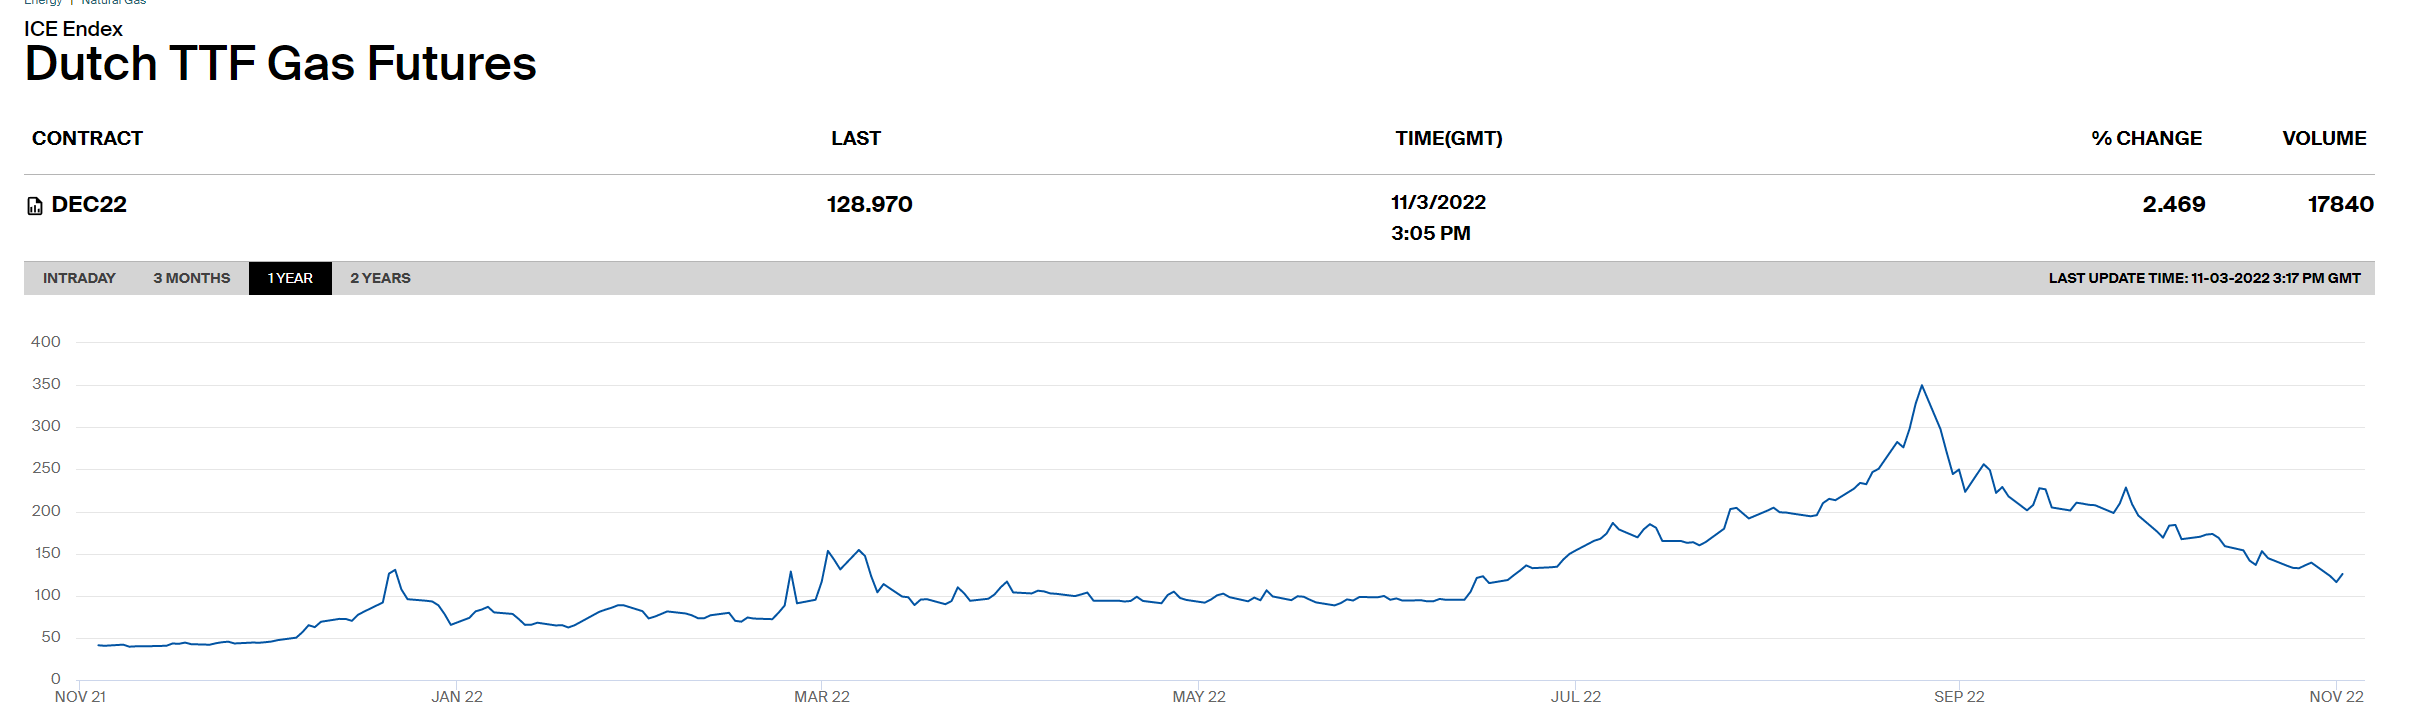Click the JAN 22 x-axis label
The image size is (2424, 718).
[457, 696]
